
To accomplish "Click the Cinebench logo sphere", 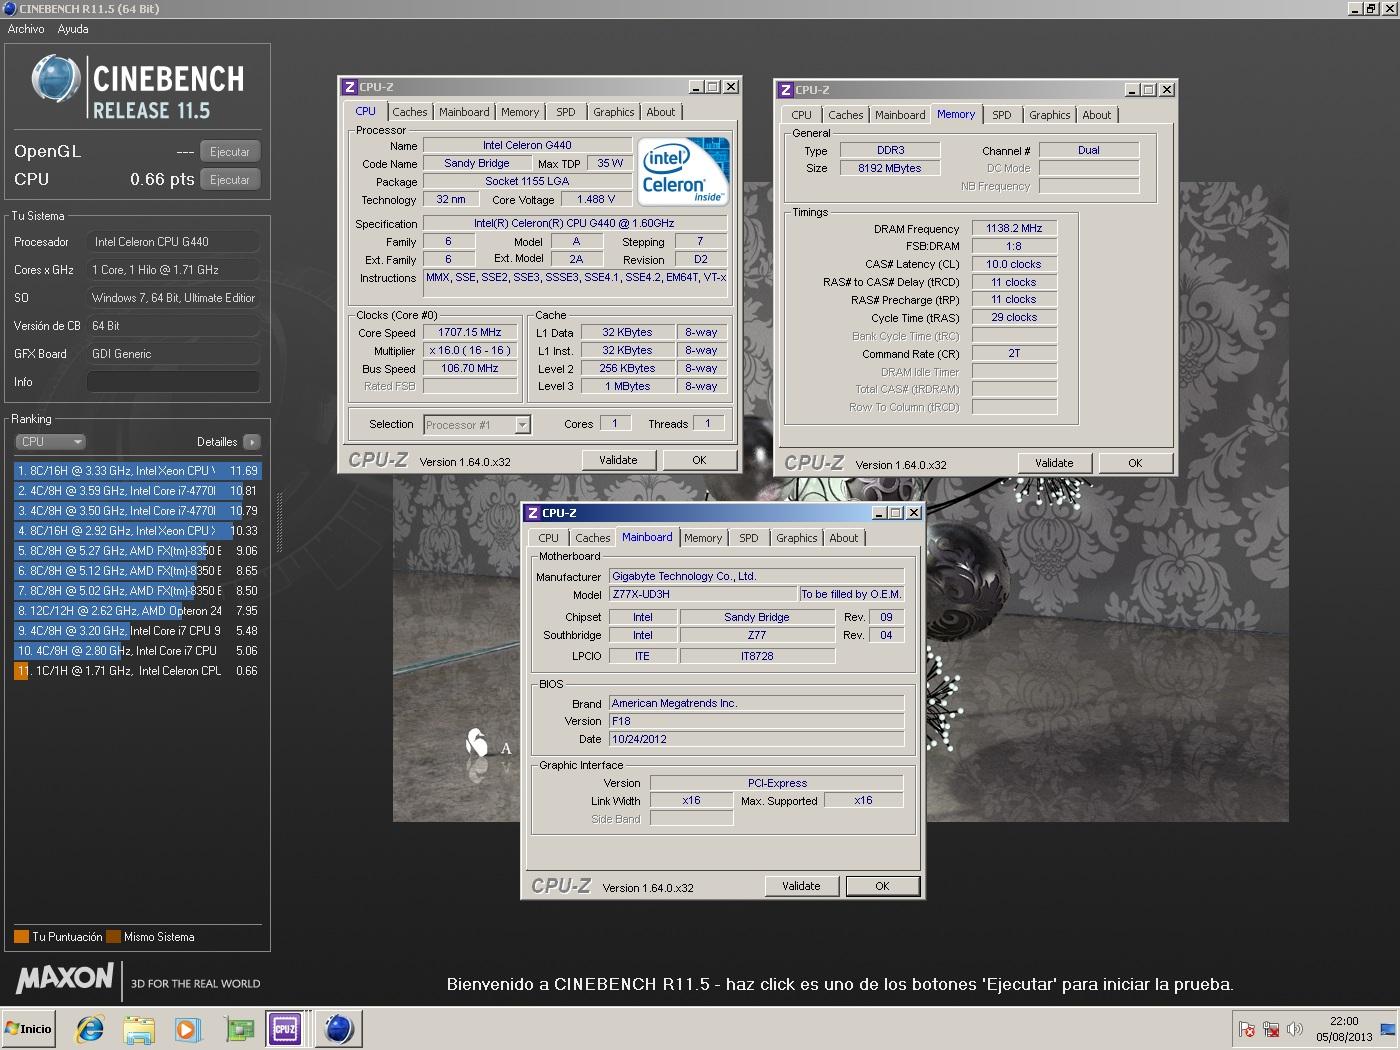I will coord(55,80).
